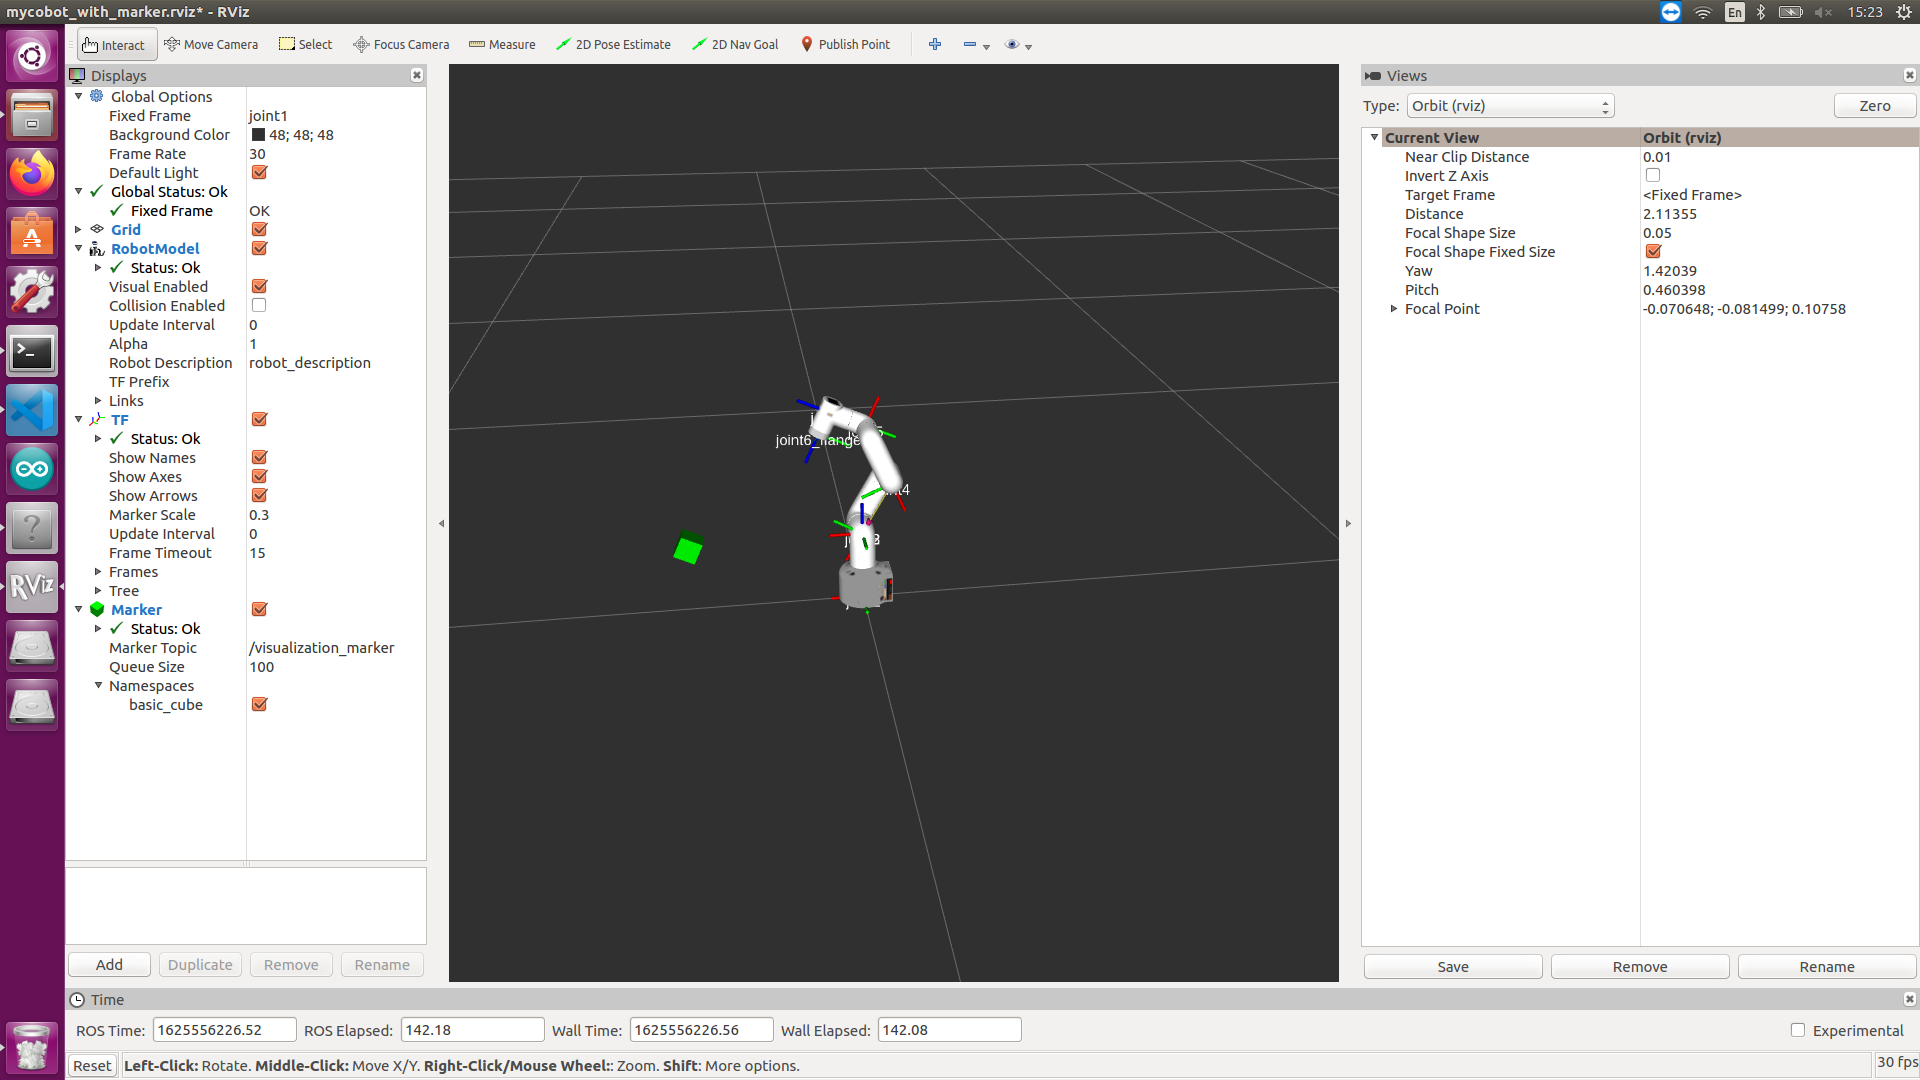Expand the Focal Point property
1920x1080 pixels.
1394,309
